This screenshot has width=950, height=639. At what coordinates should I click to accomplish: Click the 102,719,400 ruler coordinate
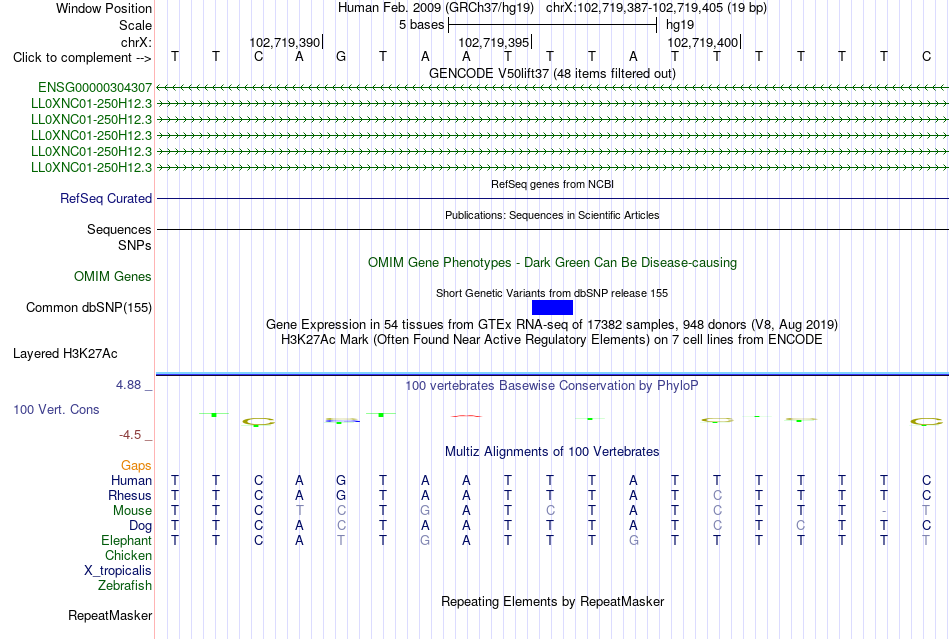pyautogui.click(x=702, y=42)
